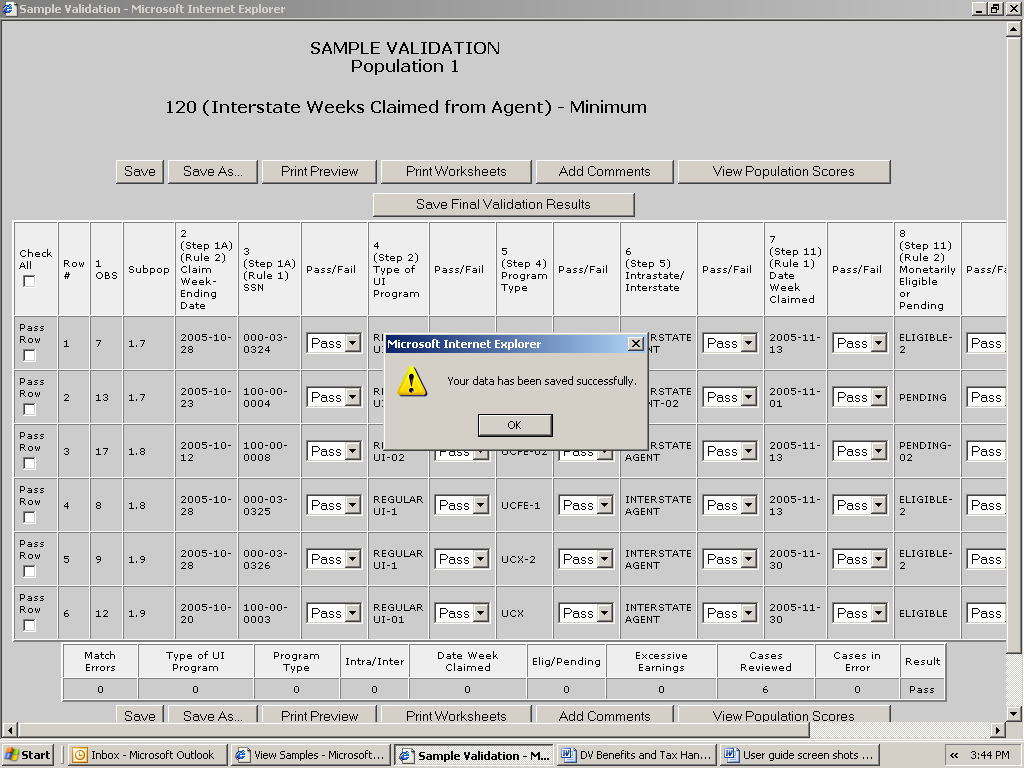Open Inbox - Microsoft Outlook from taskbar
The height and width of the screenshot is (768, 1024).
tap(144, 755)
